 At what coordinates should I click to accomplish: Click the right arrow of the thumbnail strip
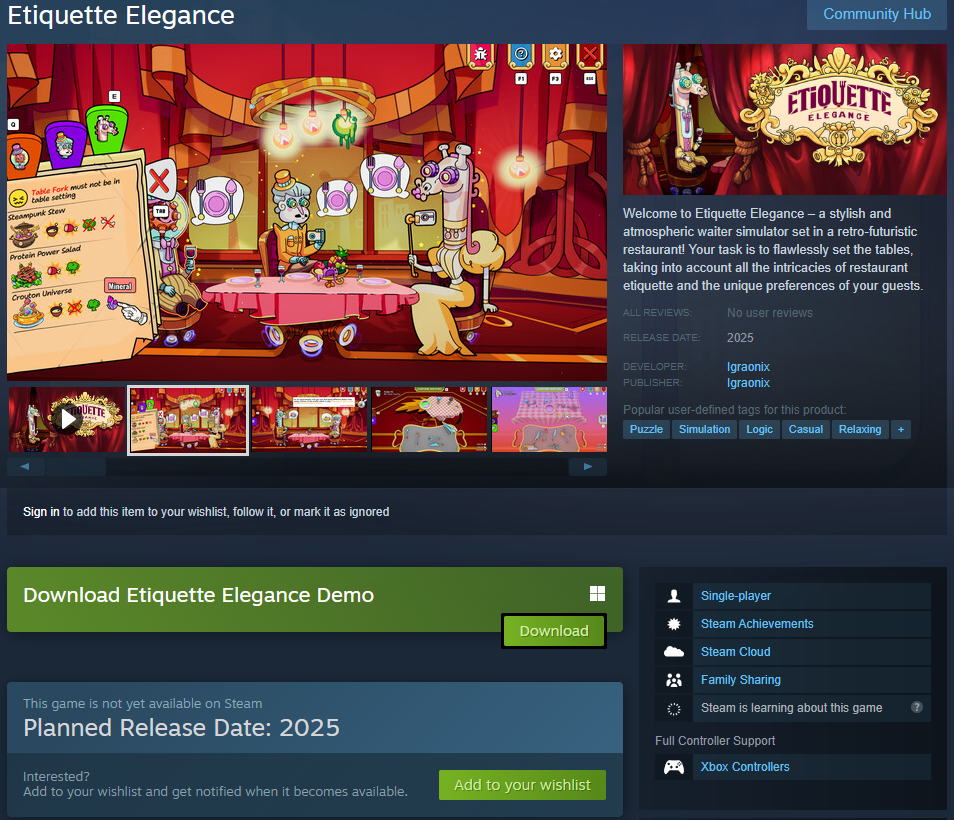coord(588,467)
